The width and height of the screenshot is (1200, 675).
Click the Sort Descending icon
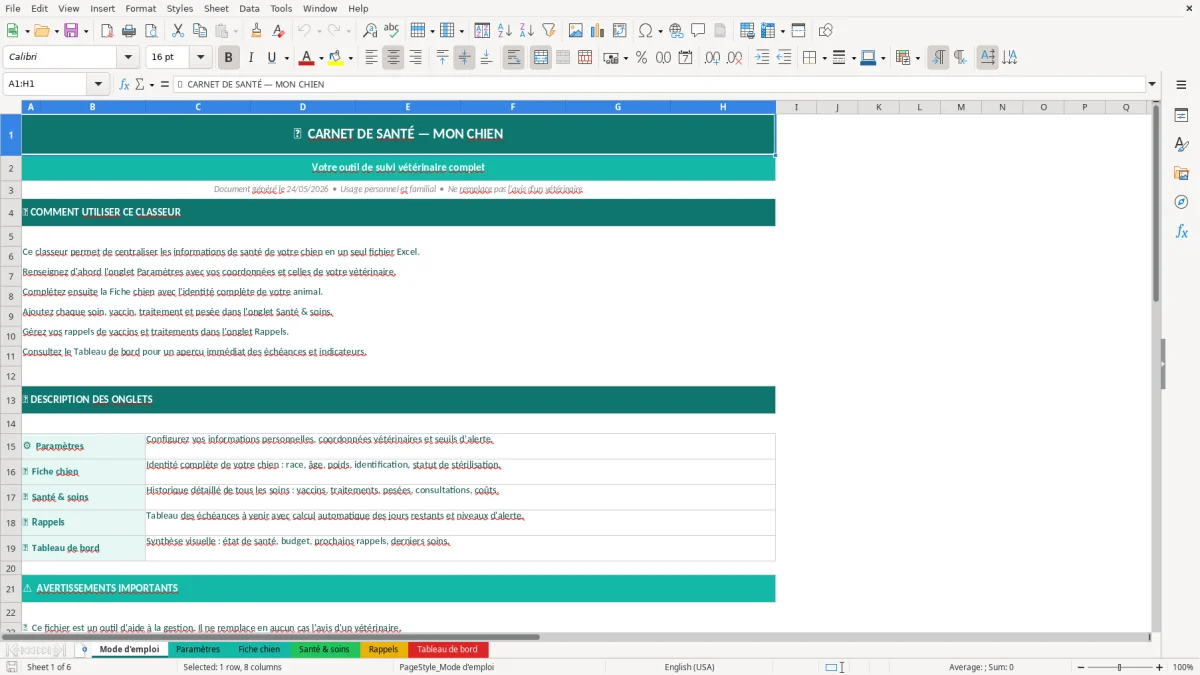(527, 30)
